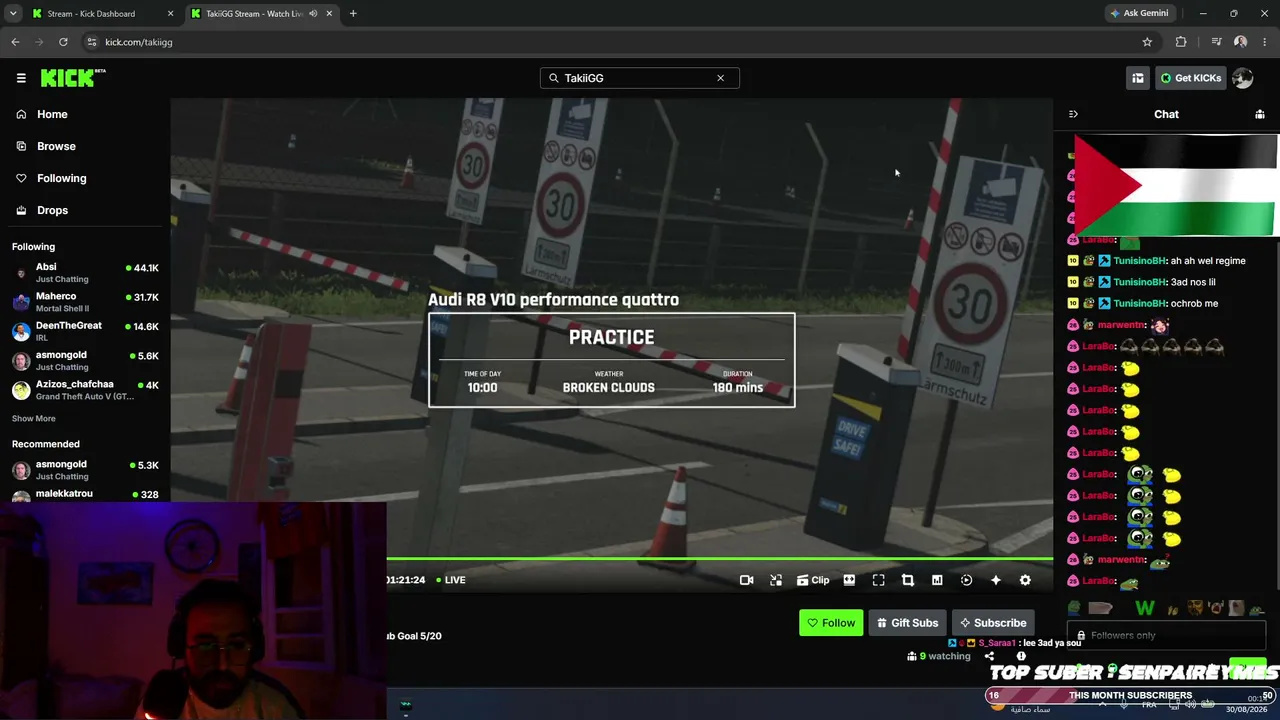Image resolution: width=1280 pixels, height=720 pixels.
Task: View site information for kick.com
Action: coord(92,42)
